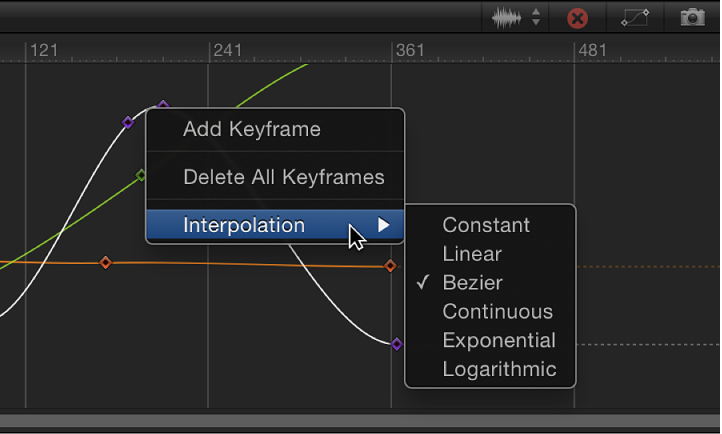Viewport: 722px width, 434px height.
Task: Select Constant interpolation
Action: coord(486,225)
